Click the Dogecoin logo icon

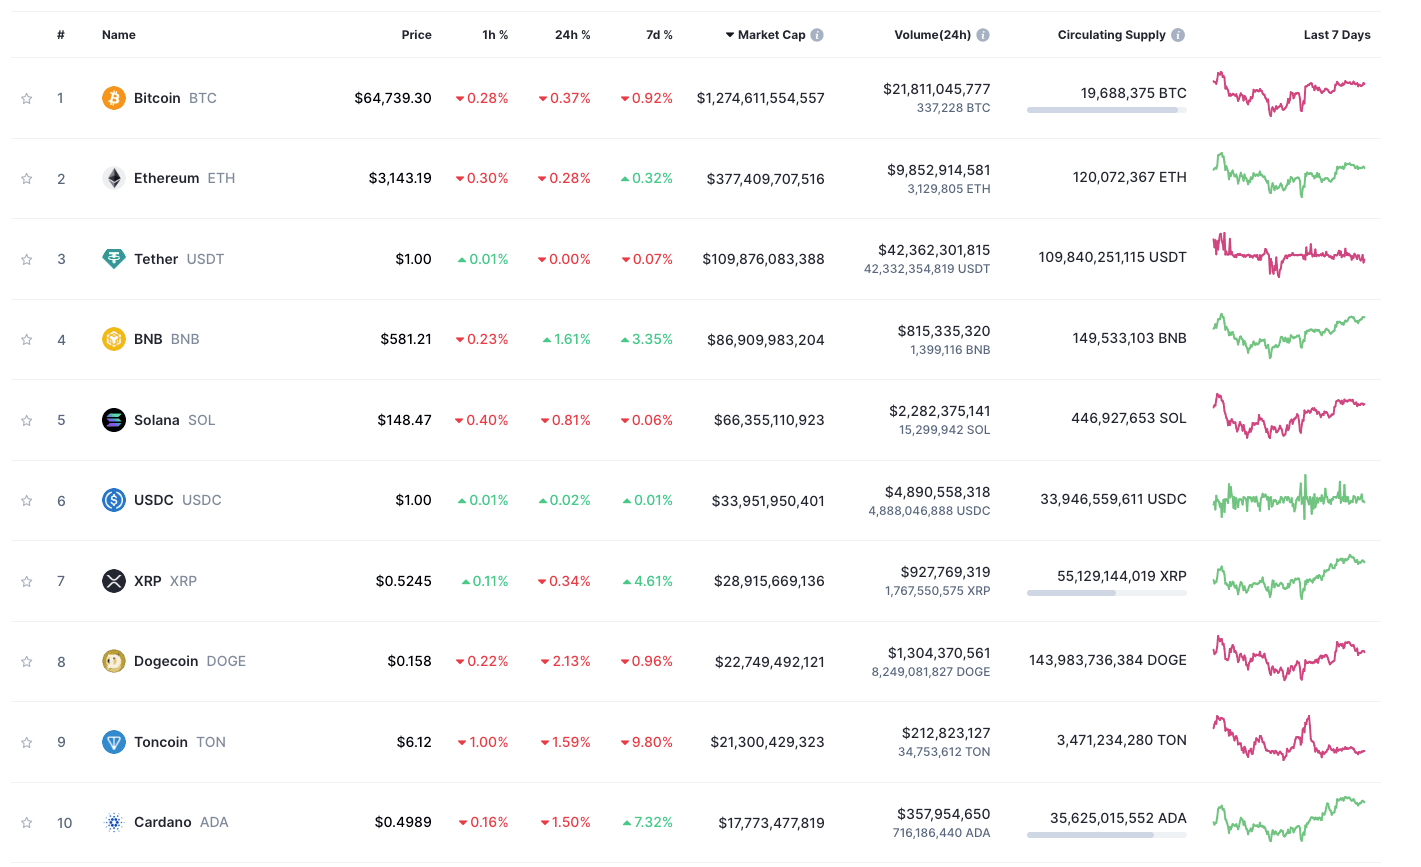(x=113, y=661)
